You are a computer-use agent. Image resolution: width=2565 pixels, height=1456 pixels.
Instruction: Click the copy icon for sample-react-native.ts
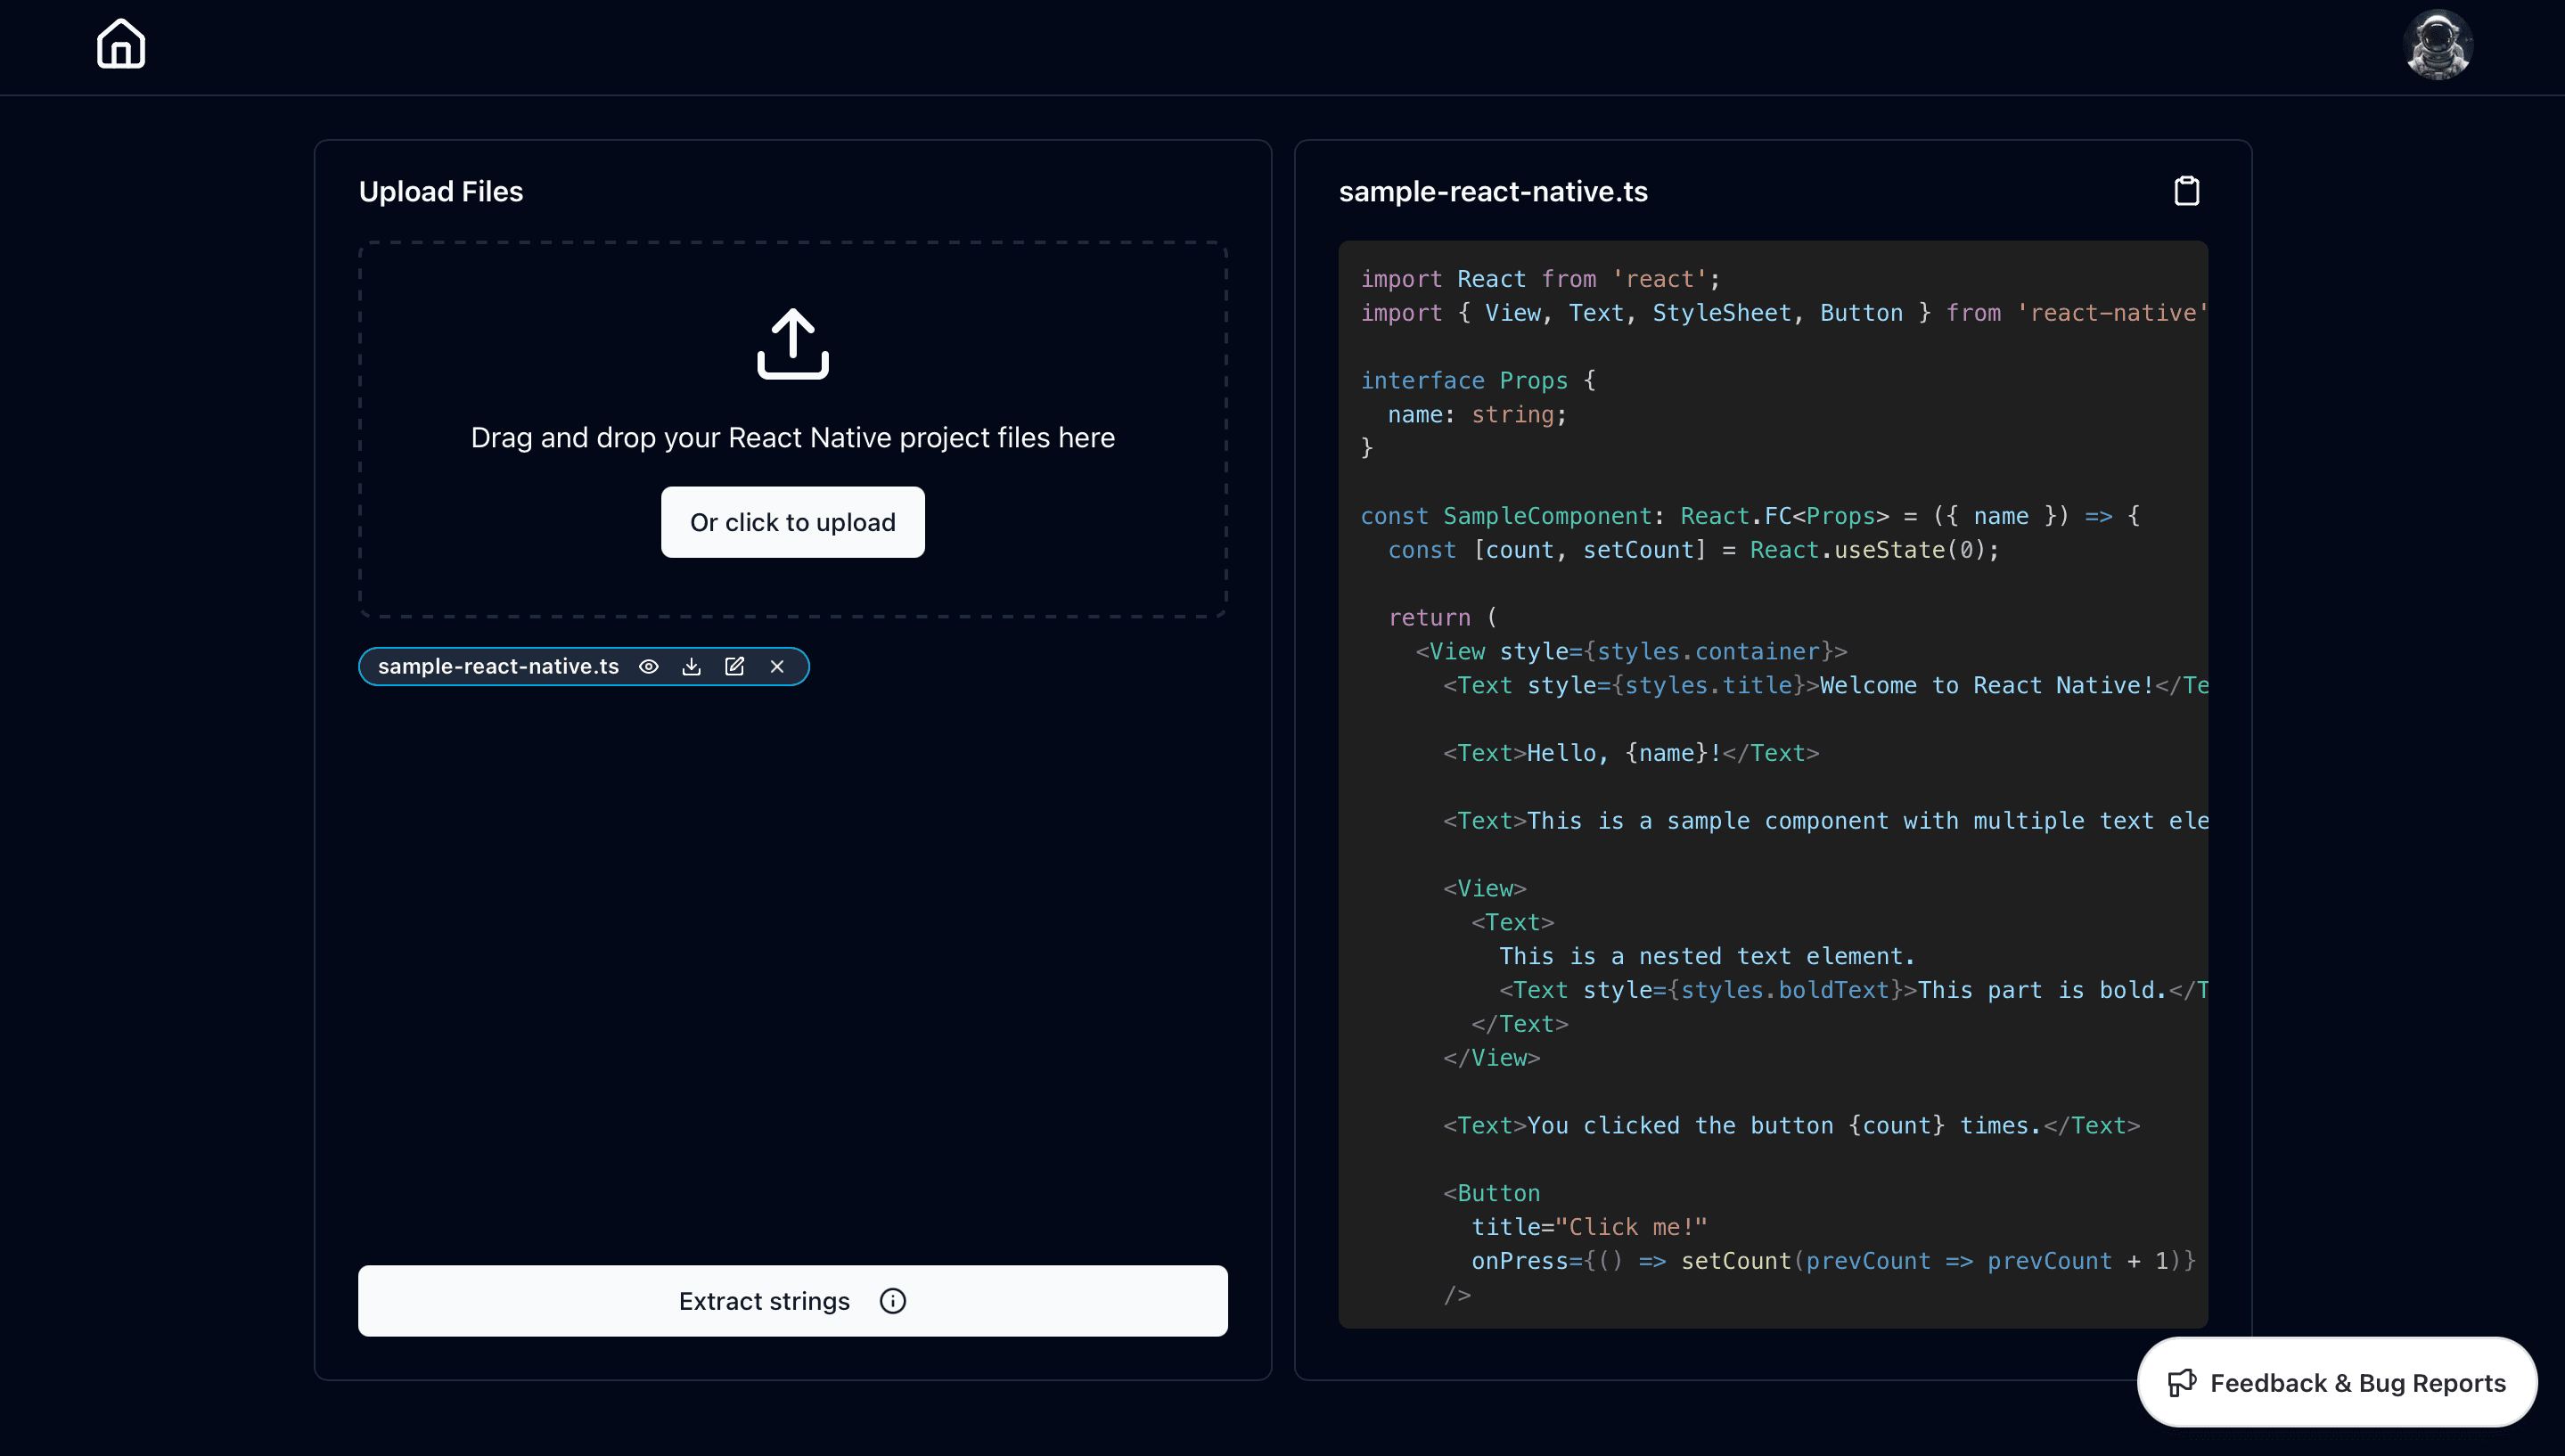click(2188, 190)
